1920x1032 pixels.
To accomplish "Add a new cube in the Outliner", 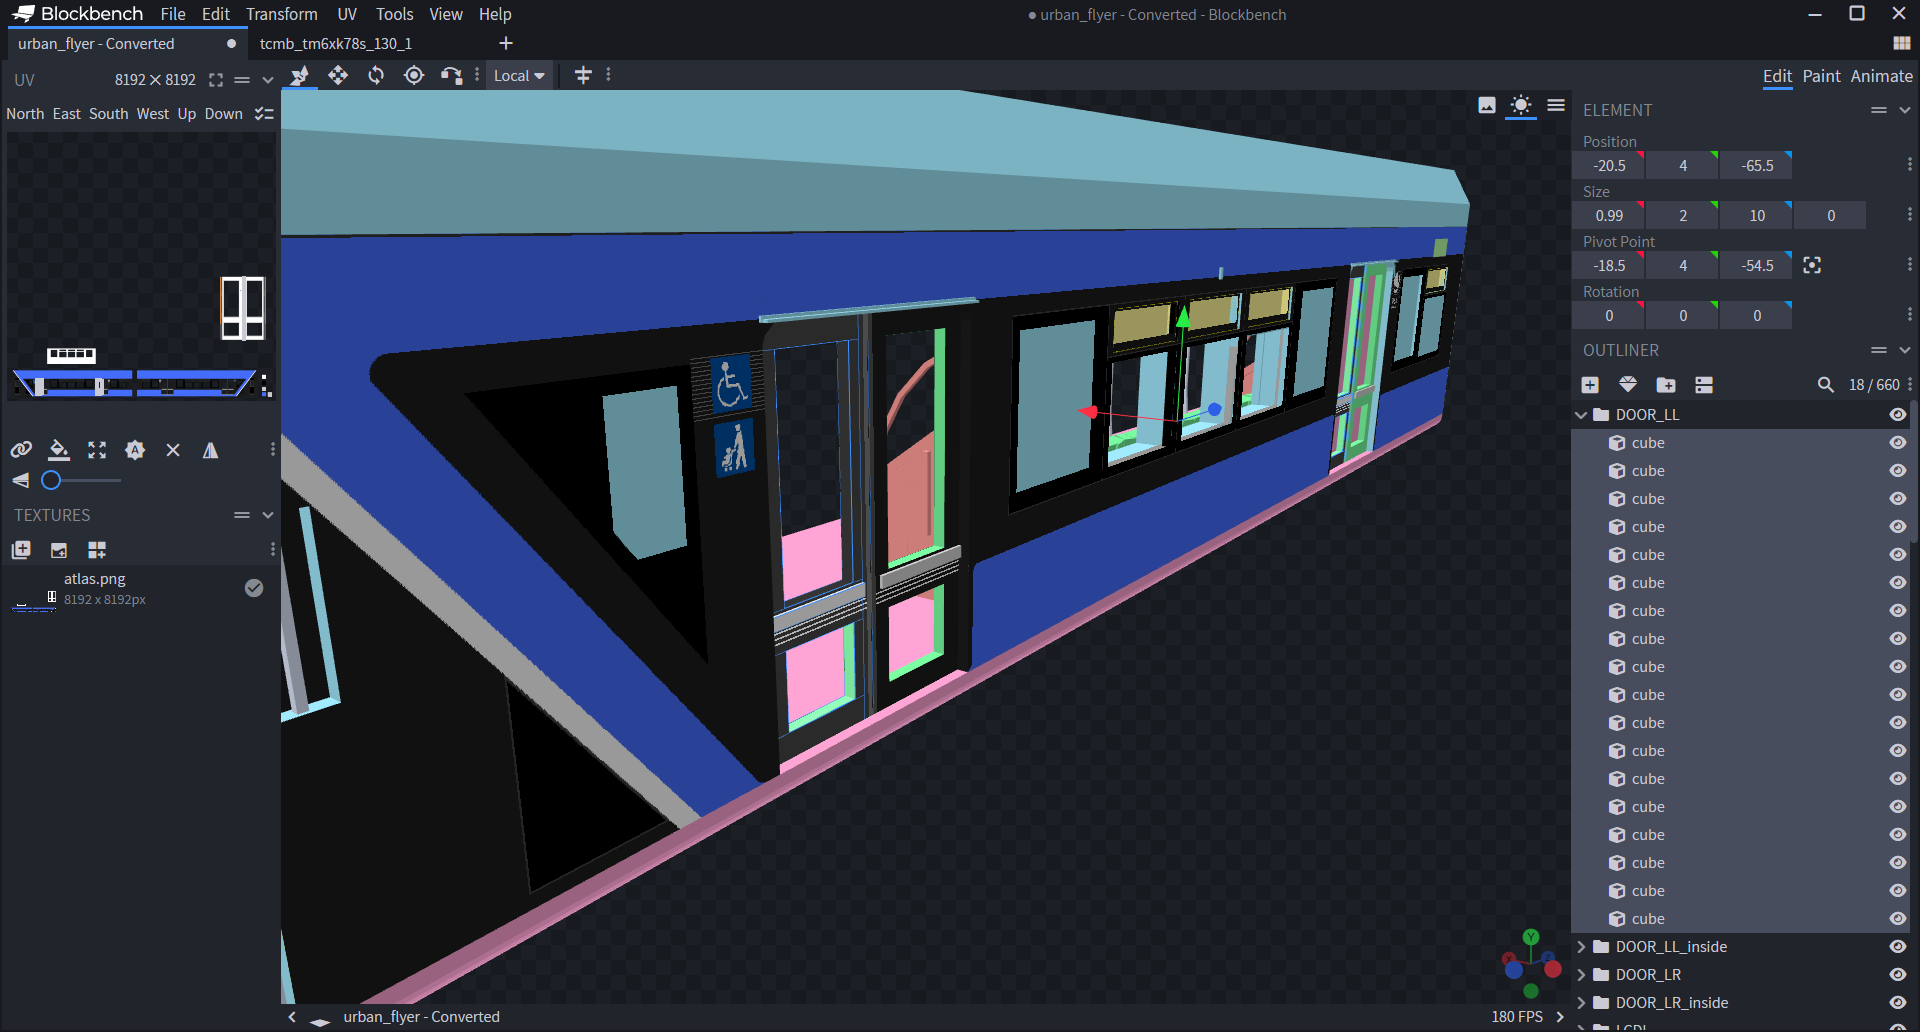I will 1590,384.
